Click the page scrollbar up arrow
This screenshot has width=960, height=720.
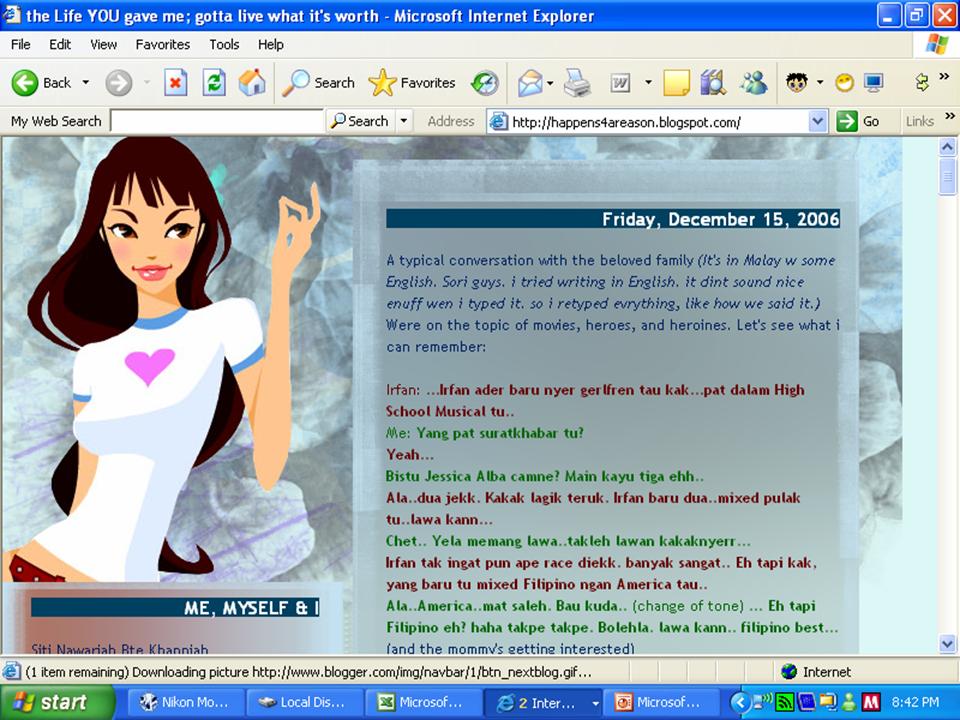(947, 147)
